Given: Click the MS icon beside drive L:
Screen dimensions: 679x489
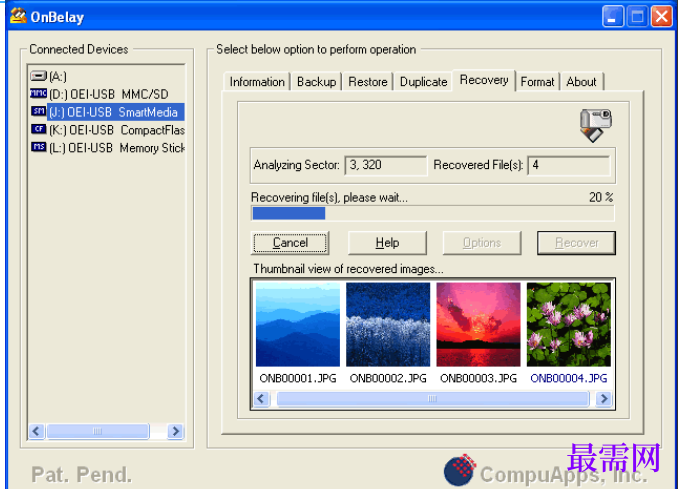Looking at the screenshot, I should pyautogui.click(x=38, y=147).
